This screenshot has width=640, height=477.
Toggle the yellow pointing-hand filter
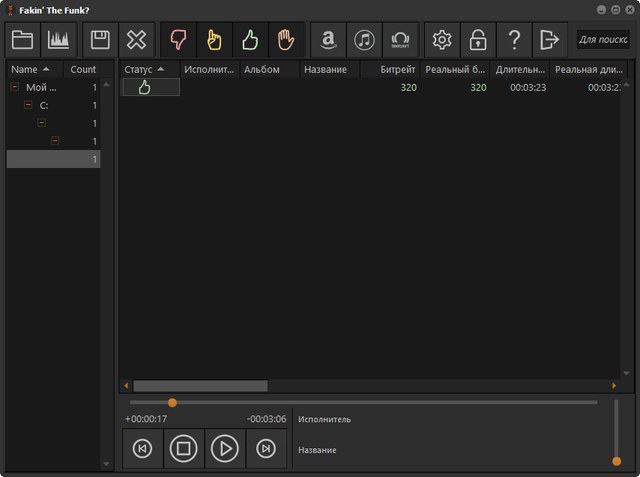pyautogui.click(x=213, y=40)
